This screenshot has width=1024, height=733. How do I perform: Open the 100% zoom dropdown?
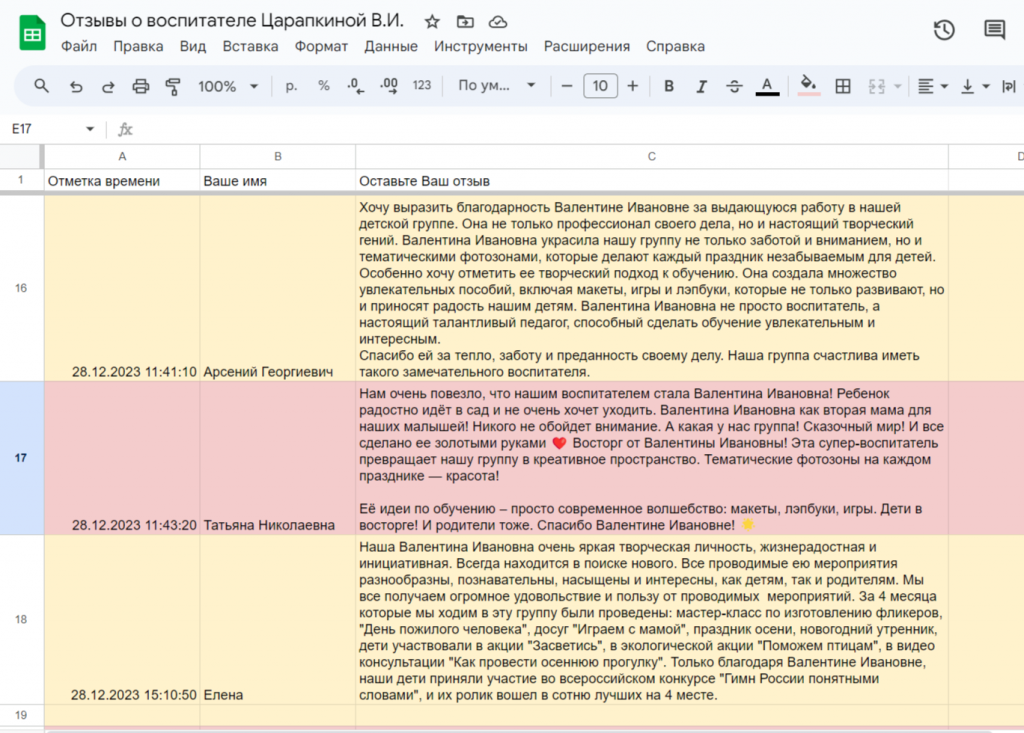(227, 86)
